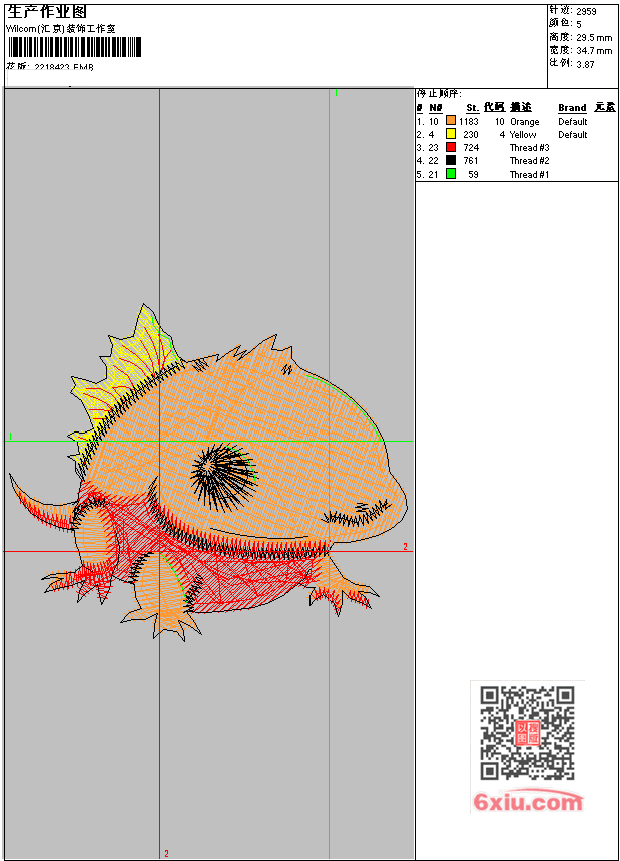Click the QR code image
The image size is (620, 861).
click(527, 733)
